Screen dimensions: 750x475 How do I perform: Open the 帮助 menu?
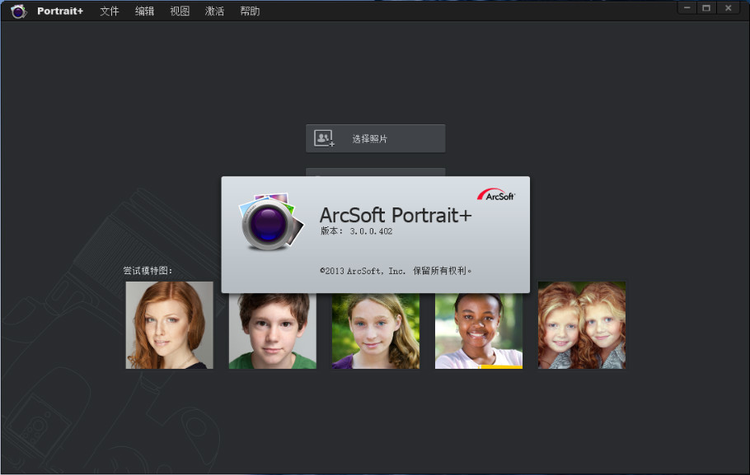[250, 11]
